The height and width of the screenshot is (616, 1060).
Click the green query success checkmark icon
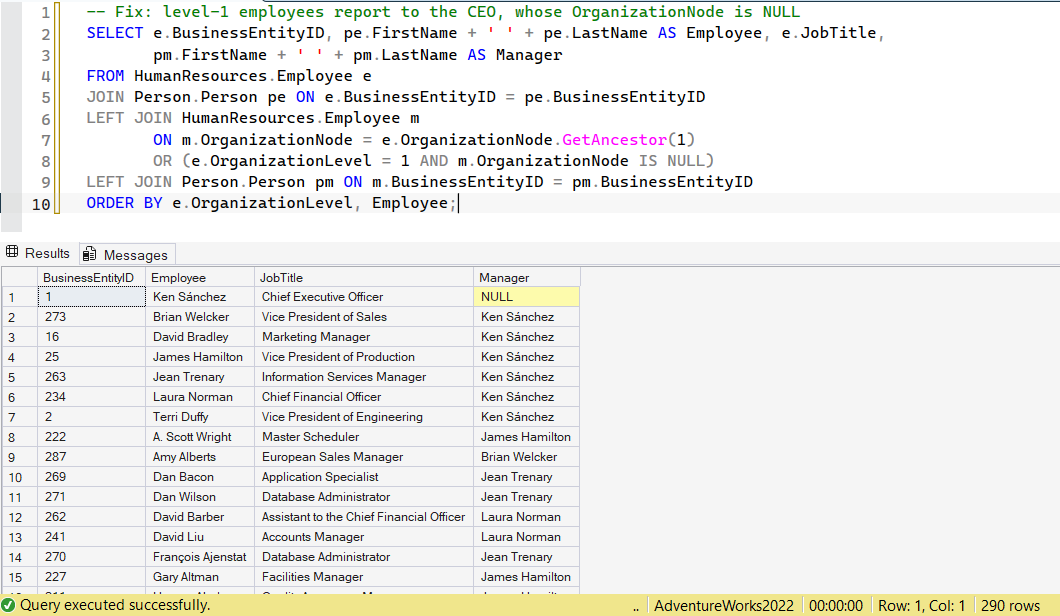[x=8, y=605]
